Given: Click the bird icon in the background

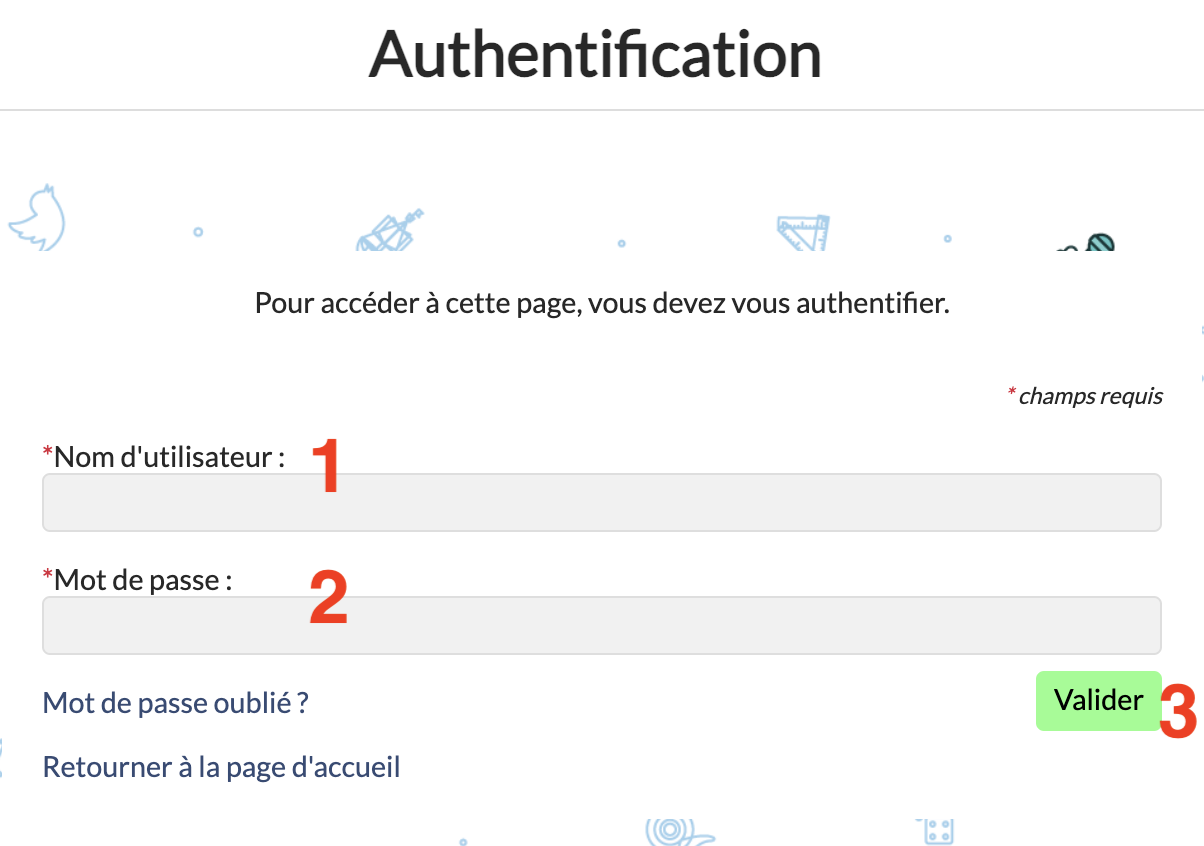Looking at the screenshot, I should (x=38, y=215).
